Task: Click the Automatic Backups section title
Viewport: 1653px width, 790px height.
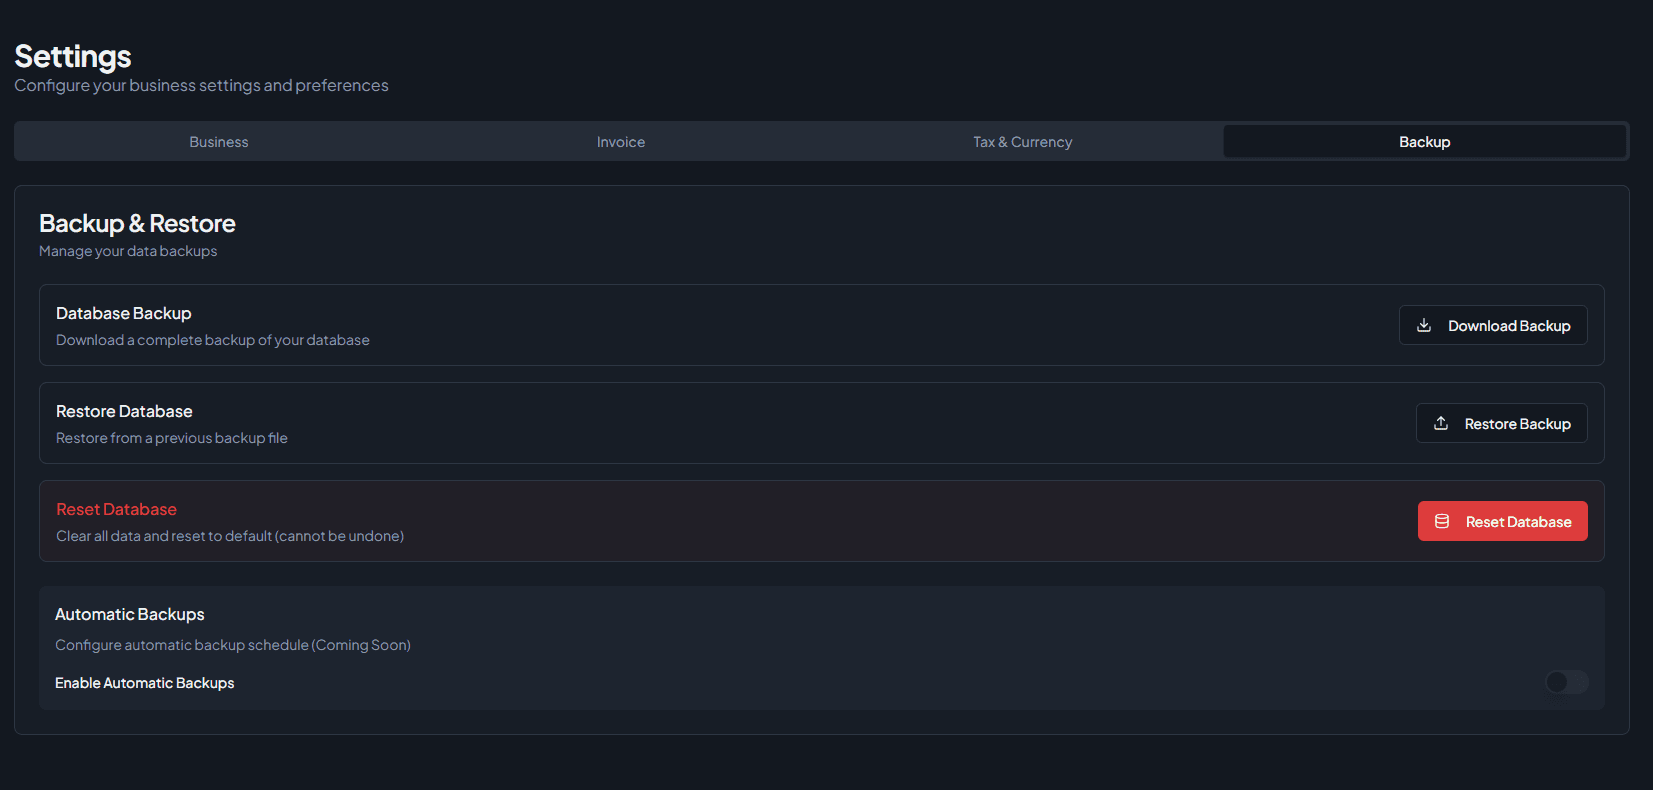Action: [x=130, y=614]
